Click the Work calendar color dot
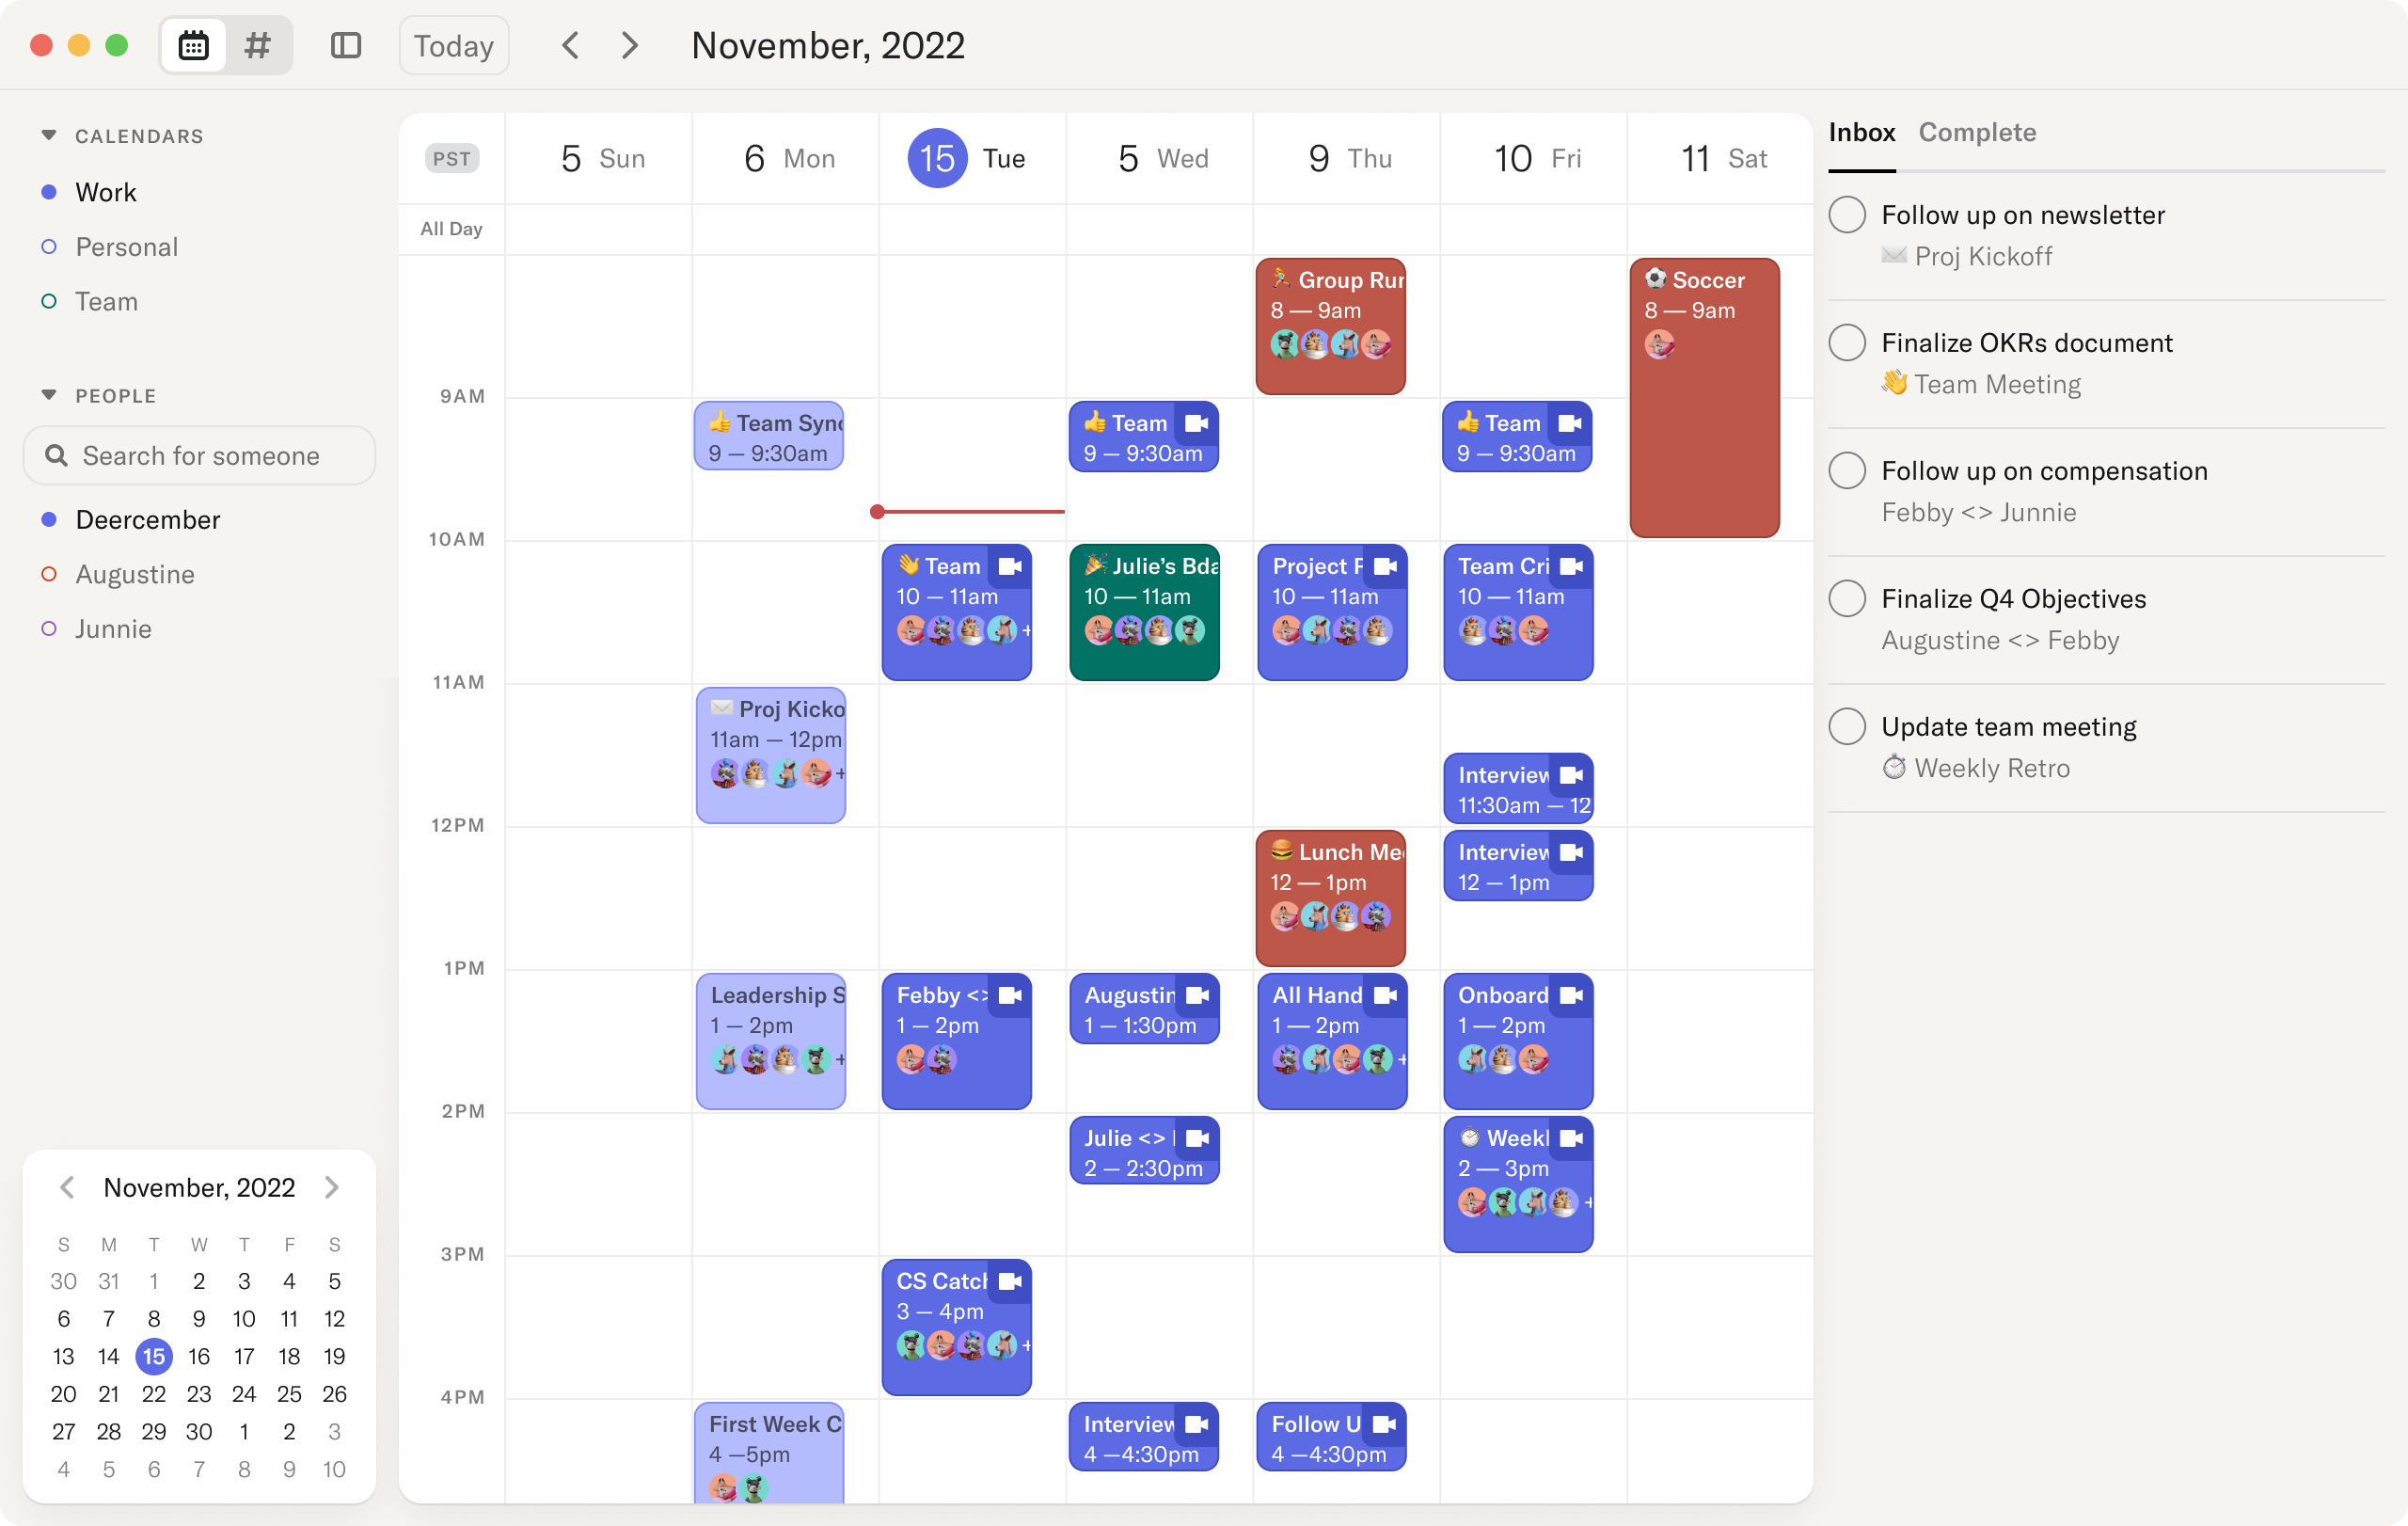This screenshot has width=2408, height=1526. (x=48, y=192)
